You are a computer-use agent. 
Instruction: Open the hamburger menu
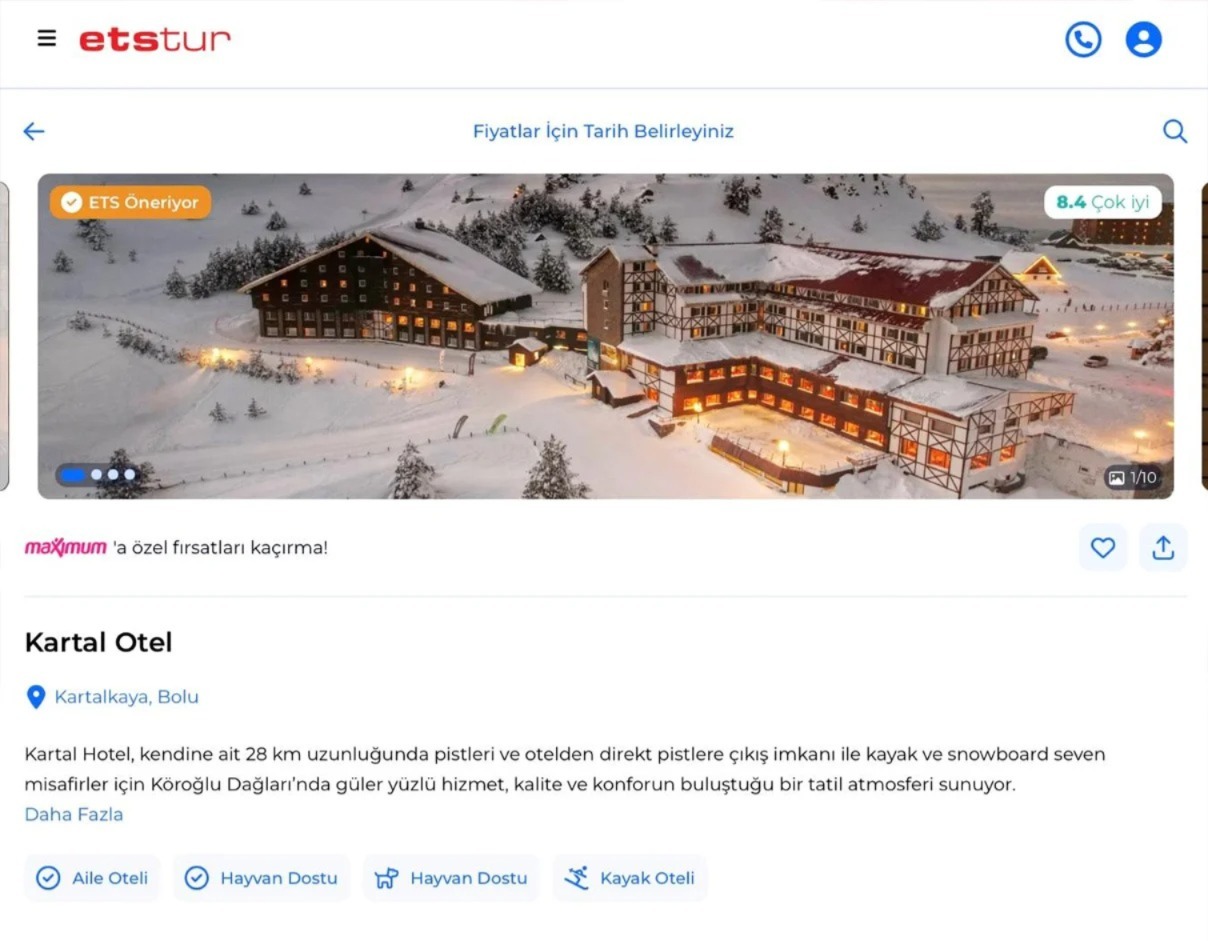pyautogui.click(x=46, y=39)
